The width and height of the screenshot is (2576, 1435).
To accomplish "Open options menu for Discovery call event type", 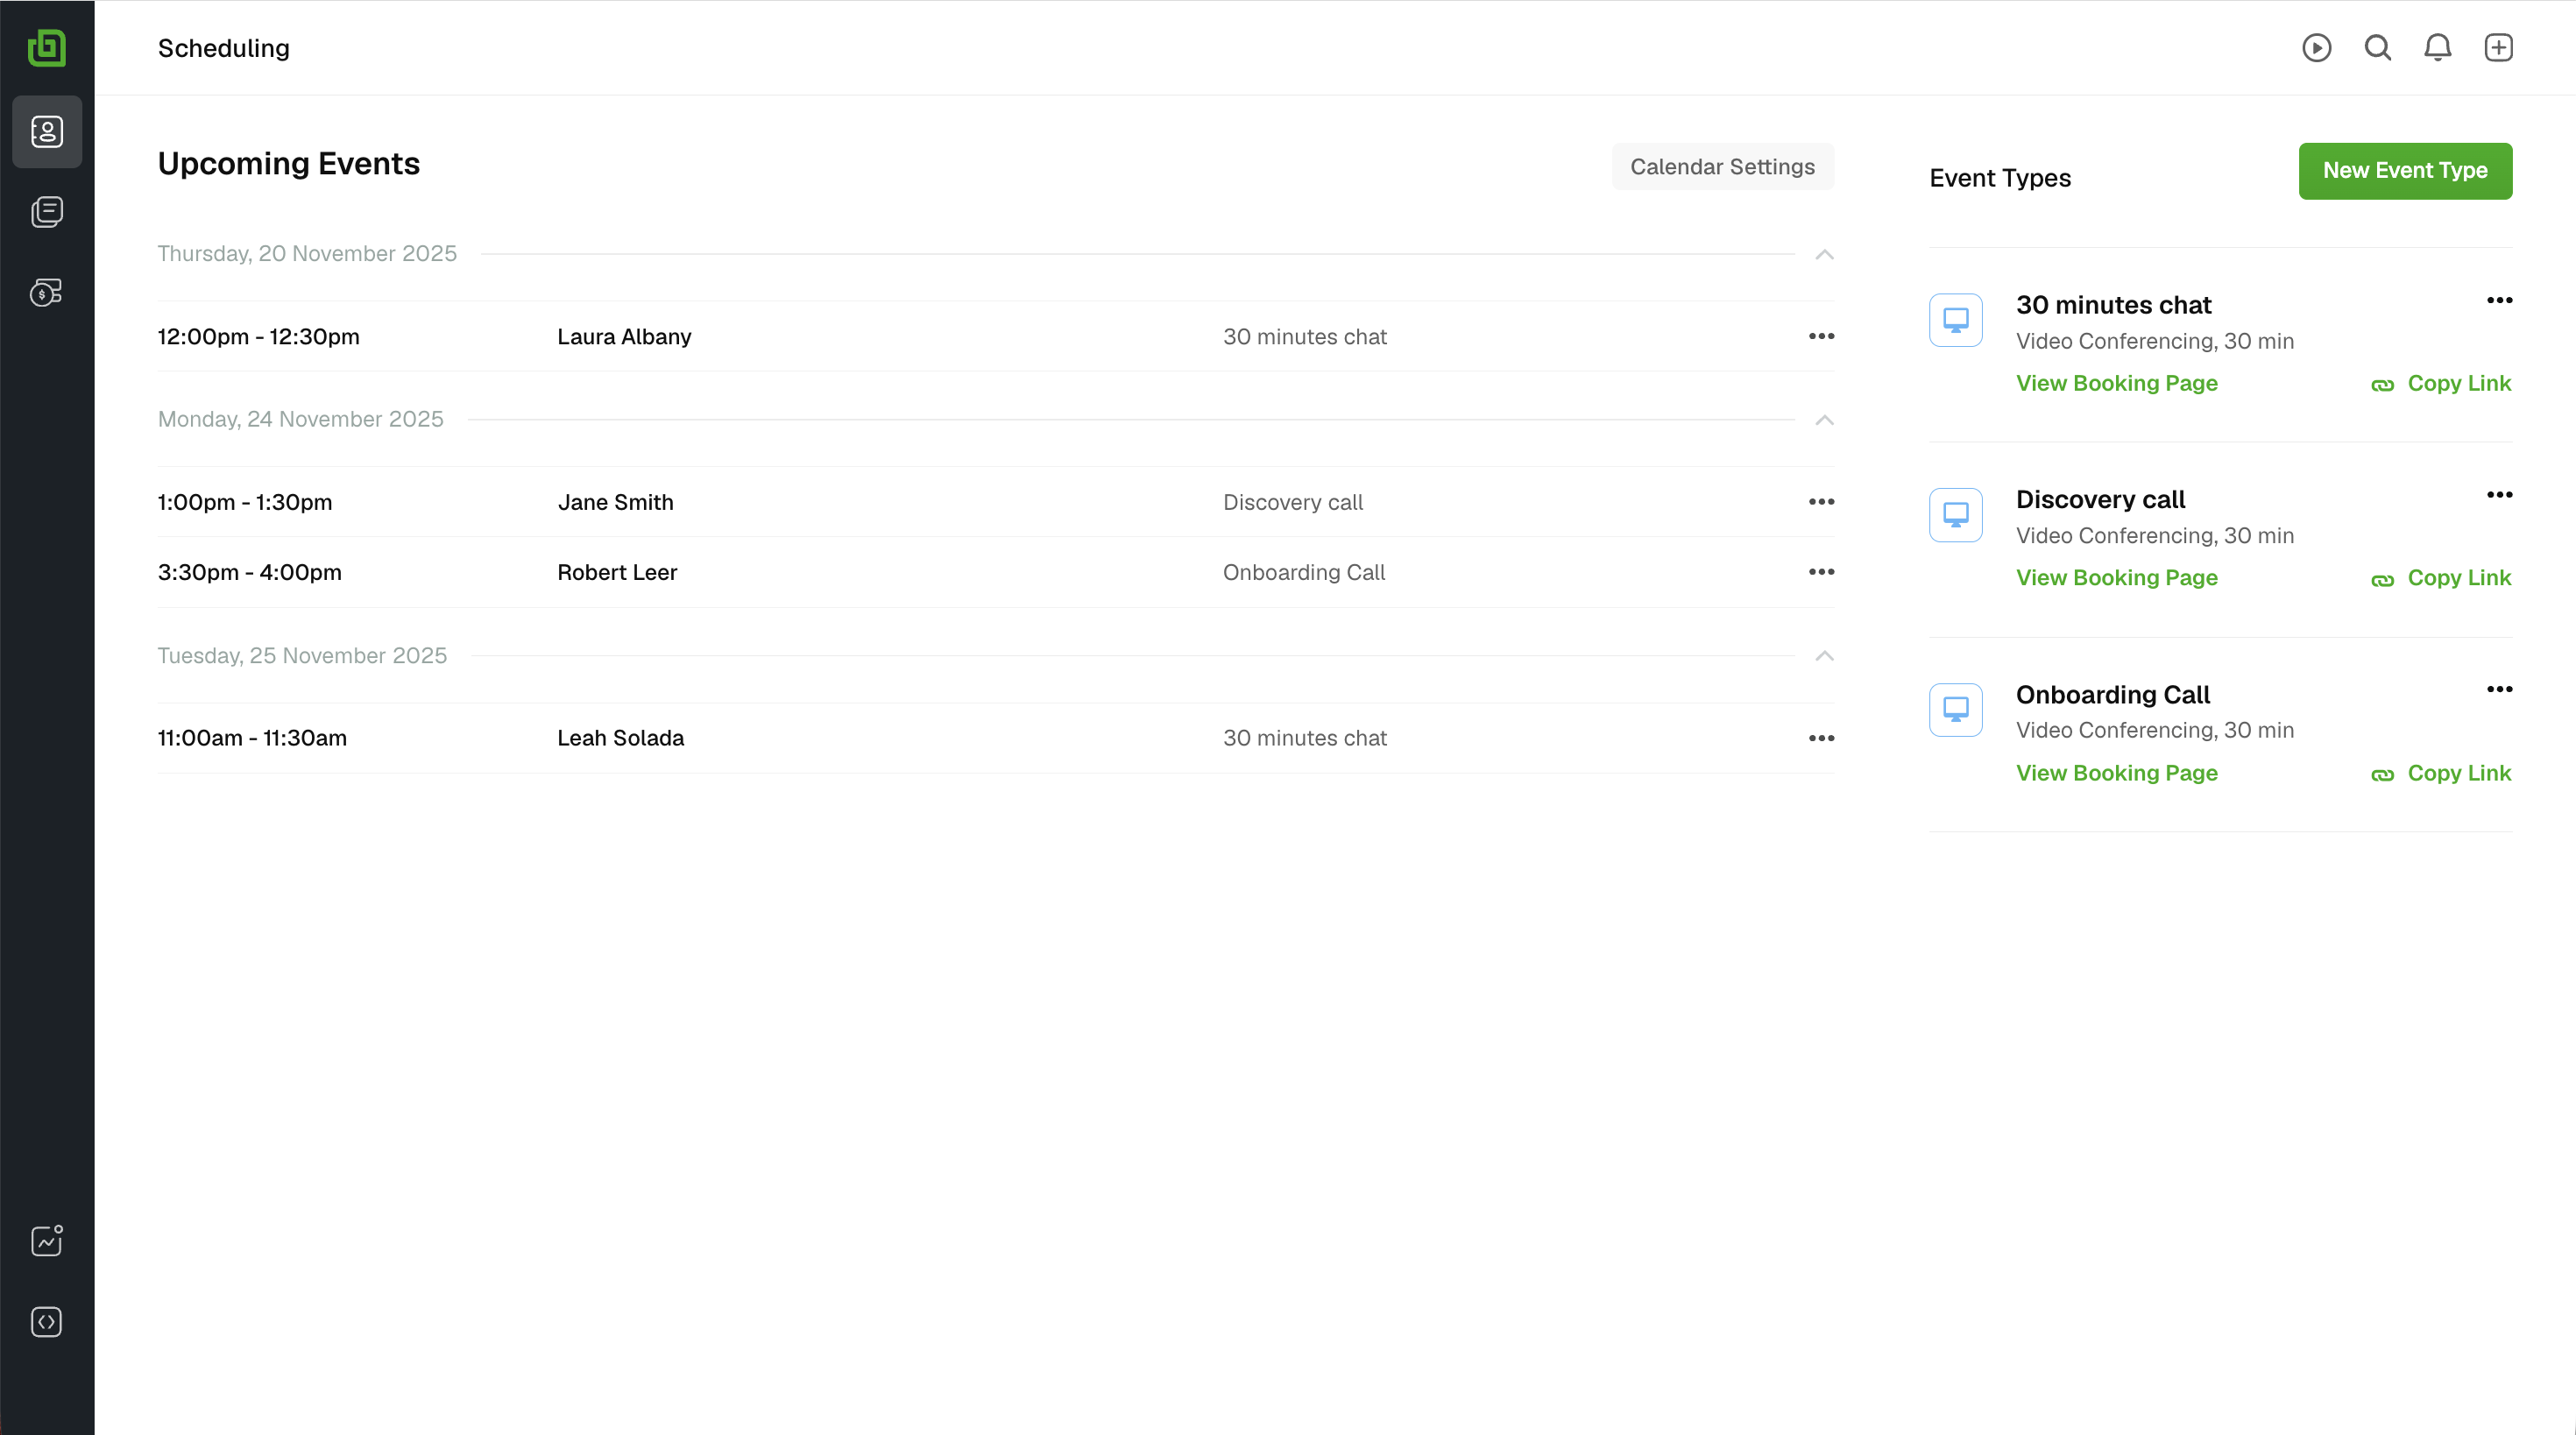I will point(2499,496).
